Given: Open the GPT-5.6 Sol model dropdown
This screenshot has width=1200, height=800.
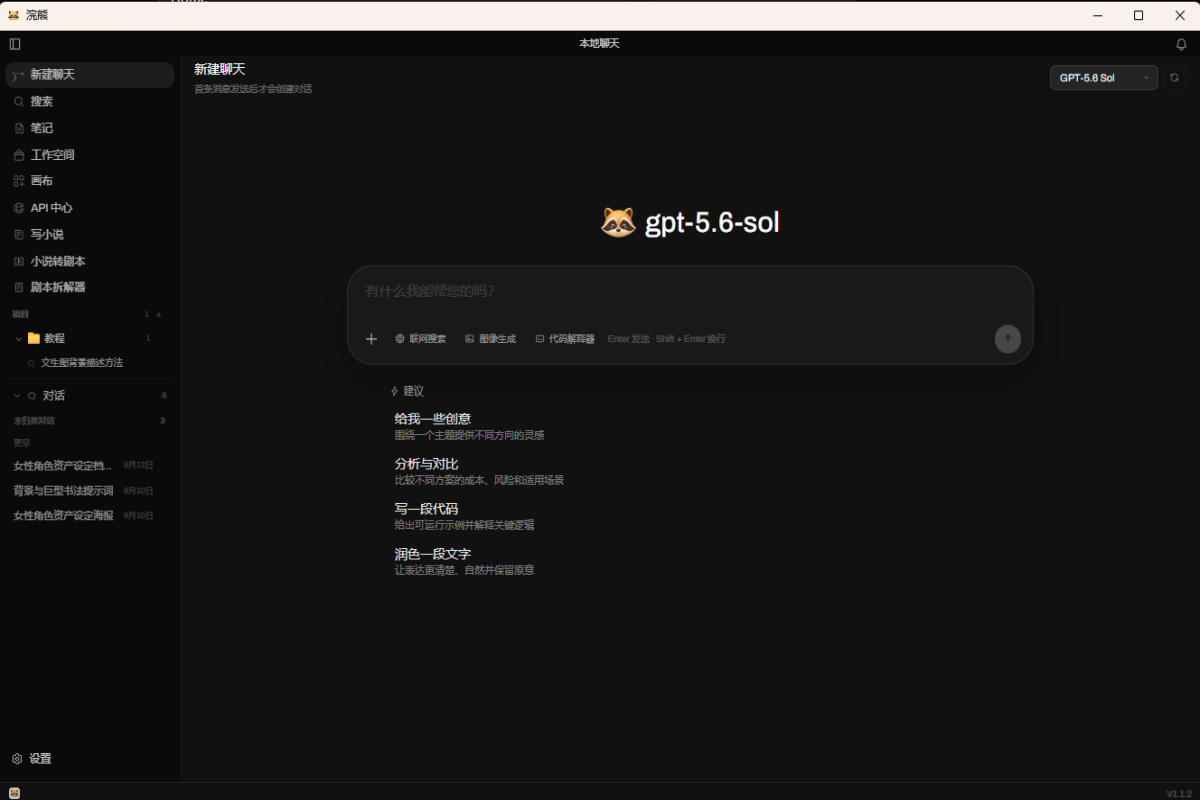Looking at the screenshot, I should 1104,77.
